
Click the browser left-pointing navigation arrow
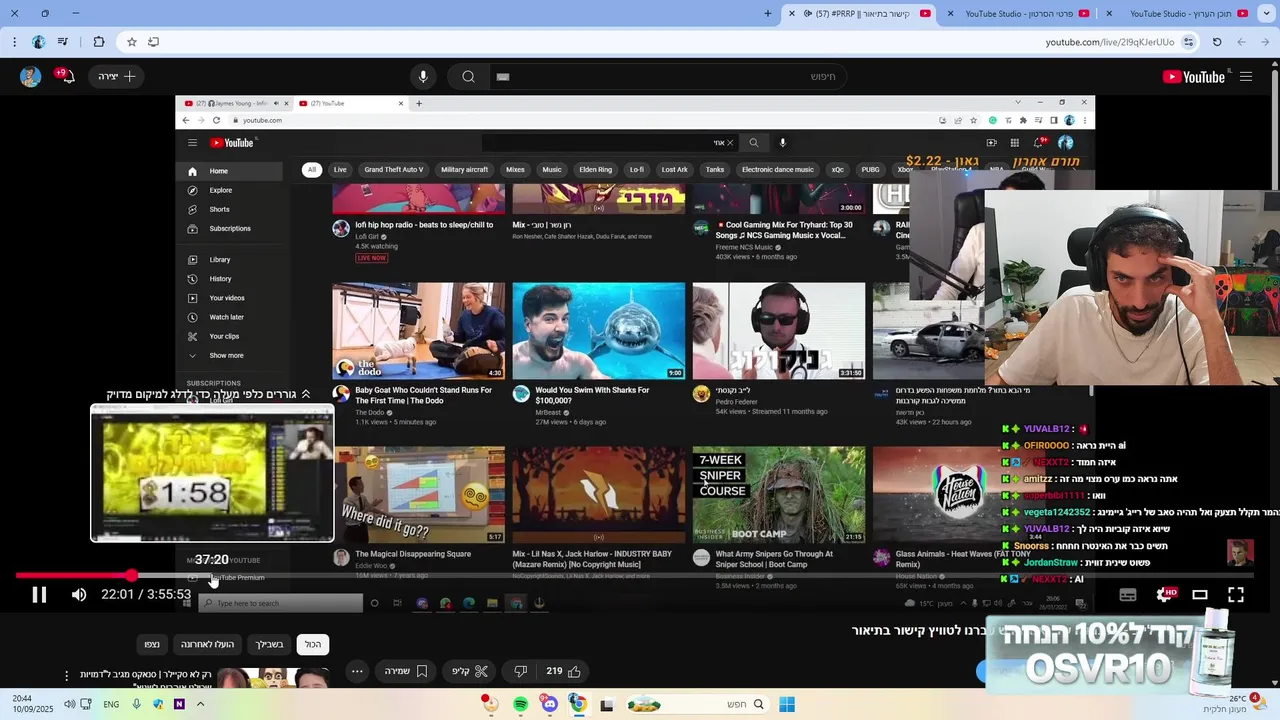pyautogui.click(x=1241, y=42)
